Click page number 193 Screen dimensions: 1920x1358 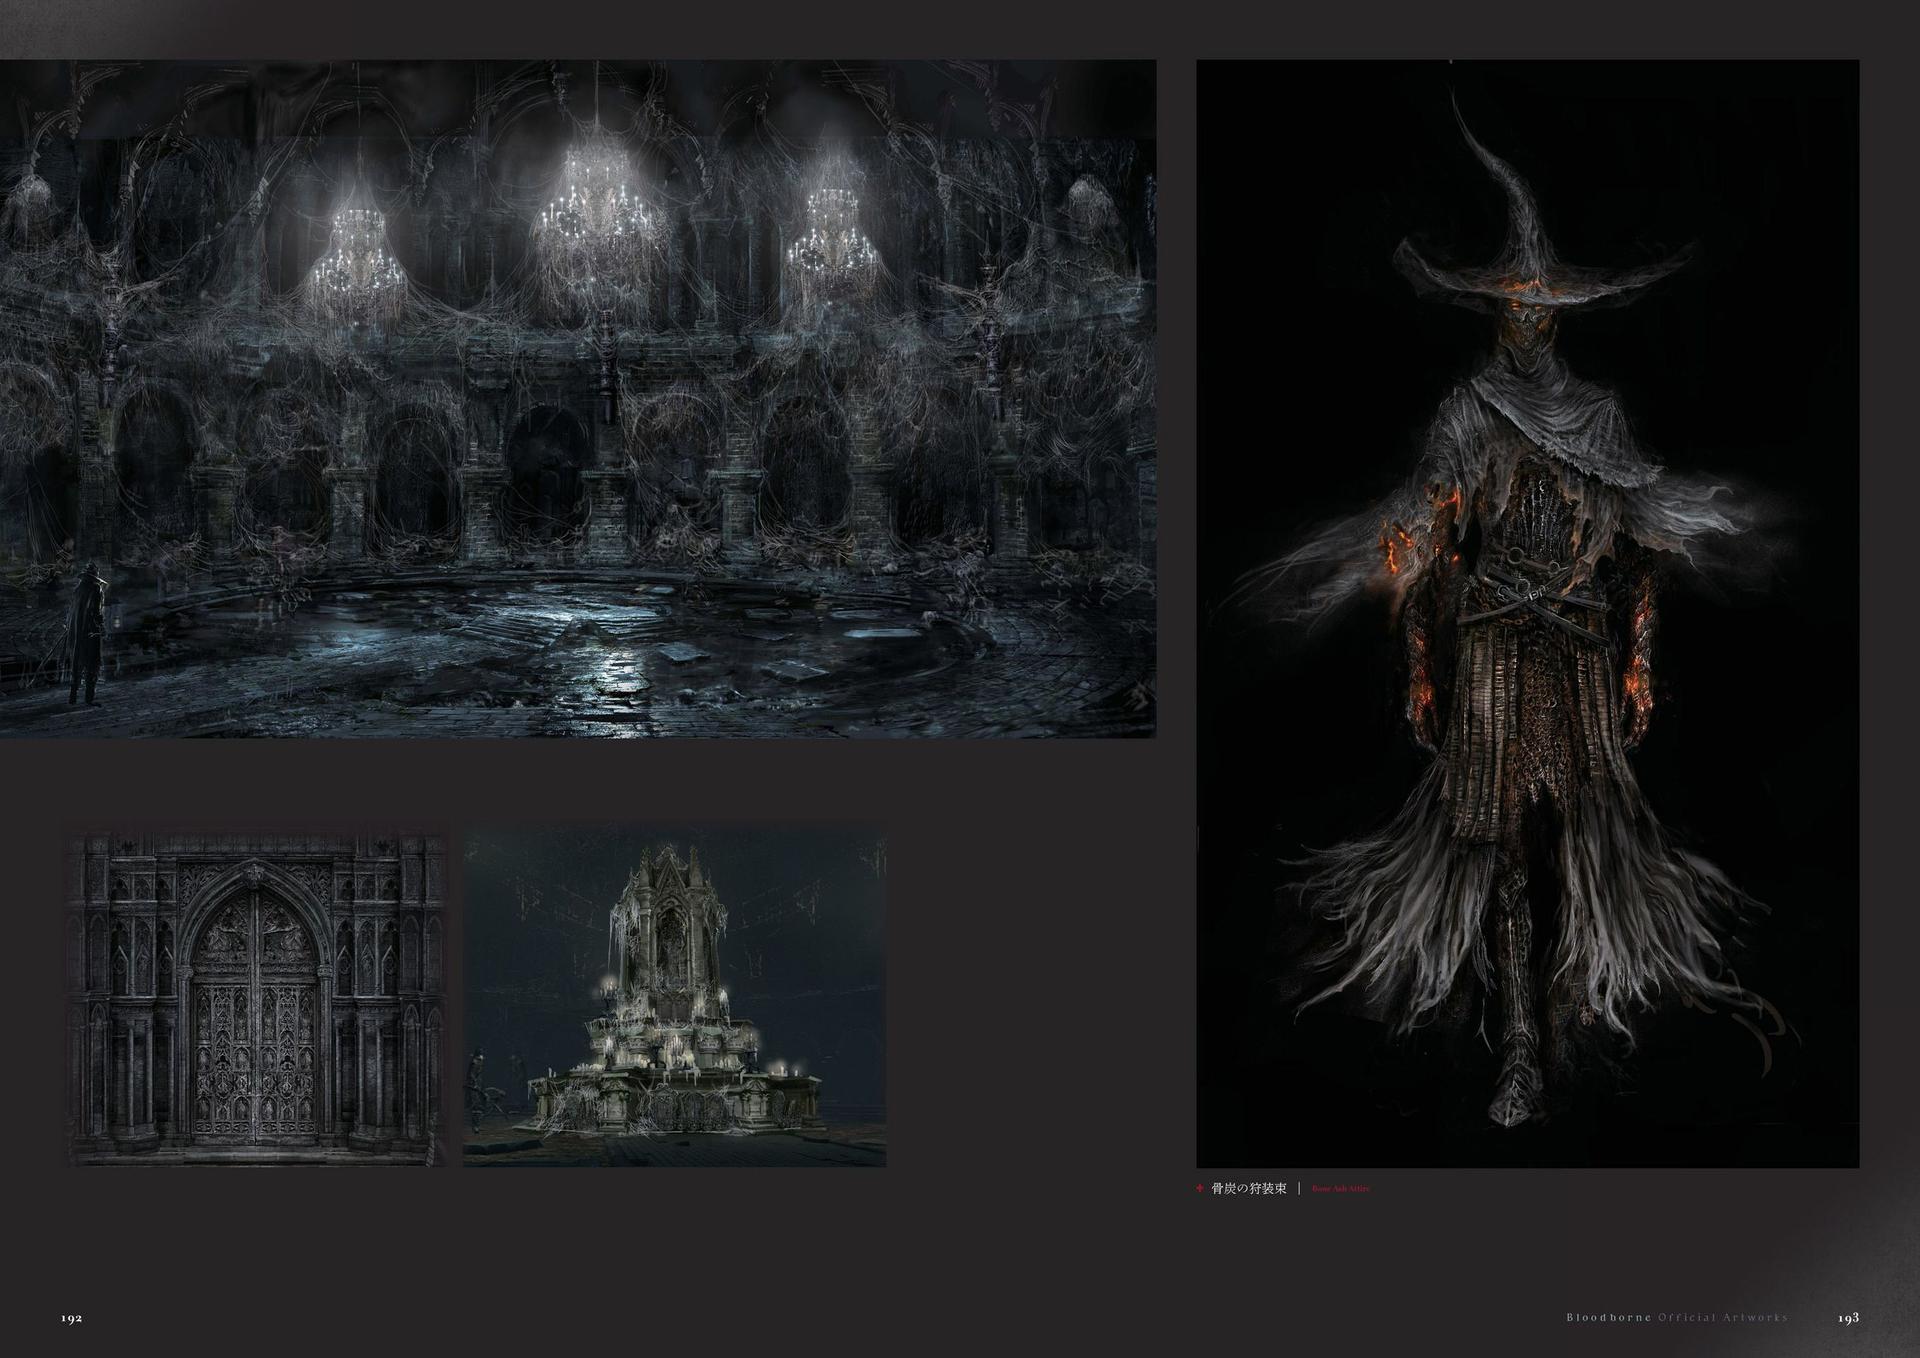pyautogui.click(x=1848, y=1317)
